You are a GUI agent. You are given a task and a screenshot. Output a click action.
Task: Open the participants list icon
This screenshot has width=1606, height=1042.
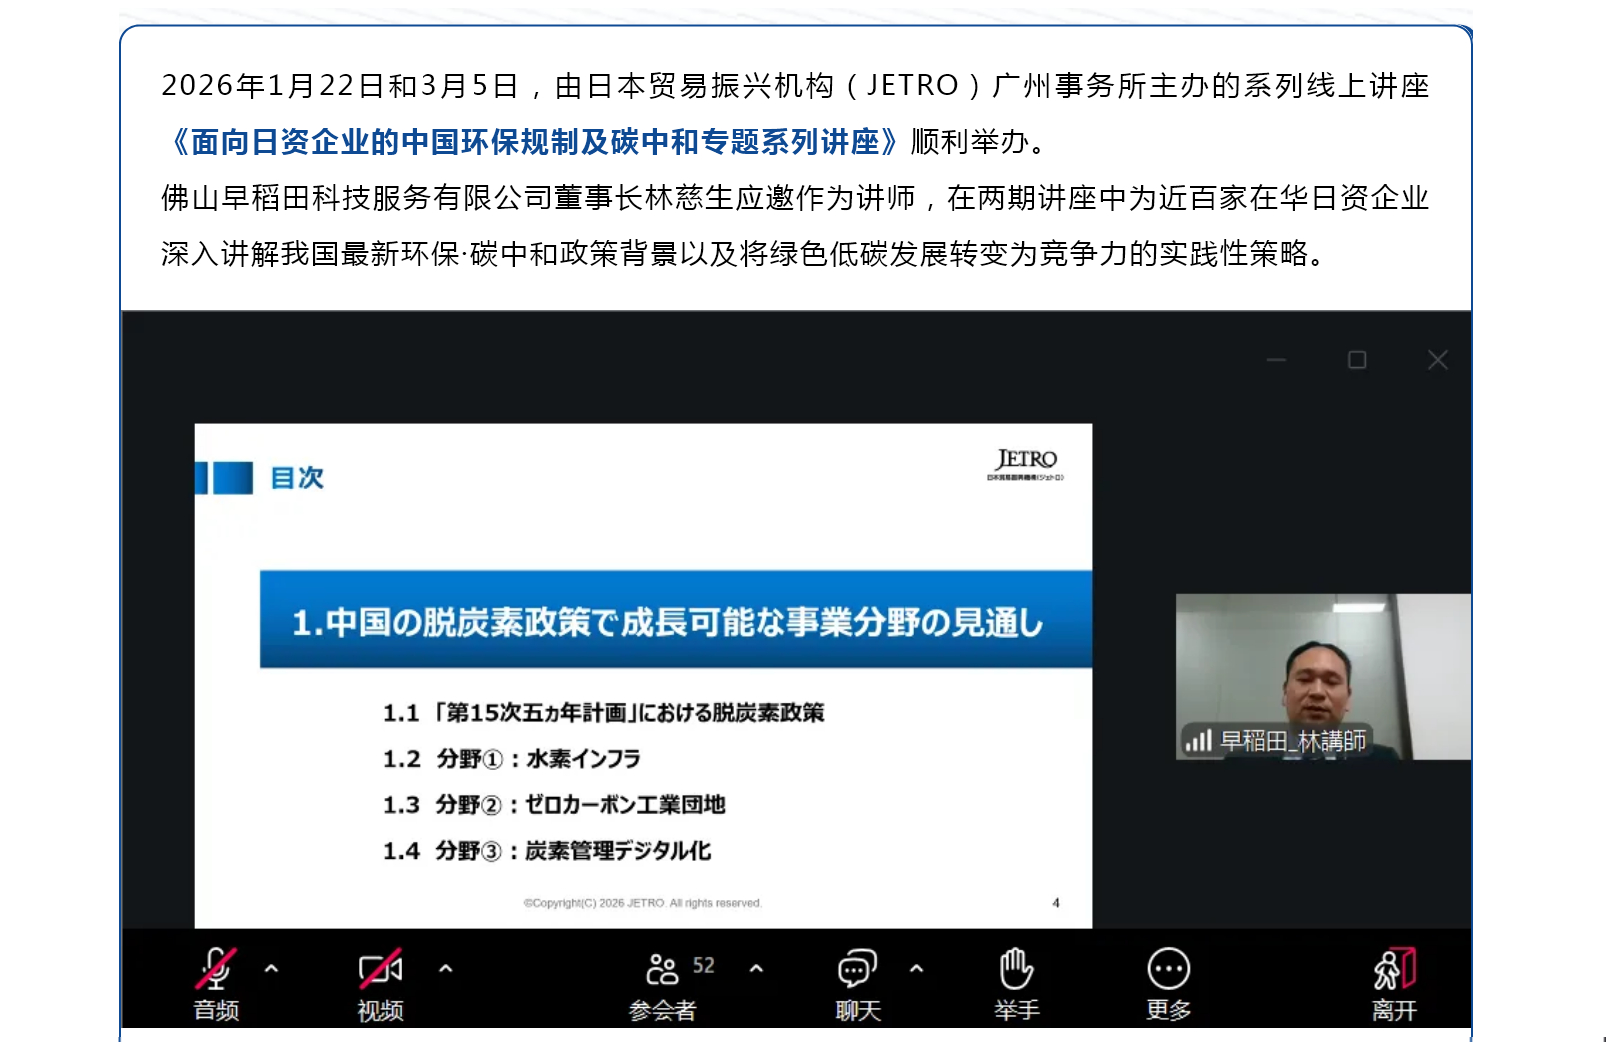662,968
